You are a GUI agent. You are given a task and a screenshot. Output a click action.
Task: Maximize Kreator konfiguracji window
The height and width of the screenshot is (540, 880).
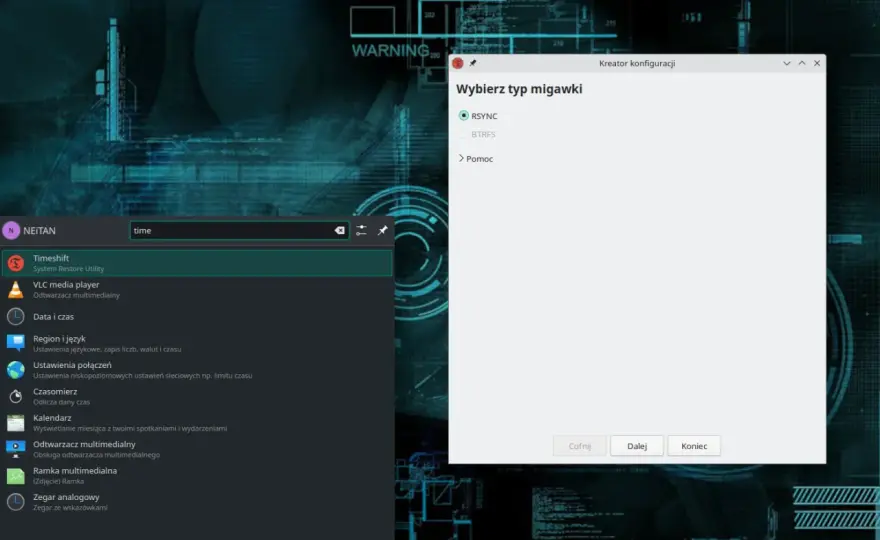pyautogui.click(x=802, y=63)
